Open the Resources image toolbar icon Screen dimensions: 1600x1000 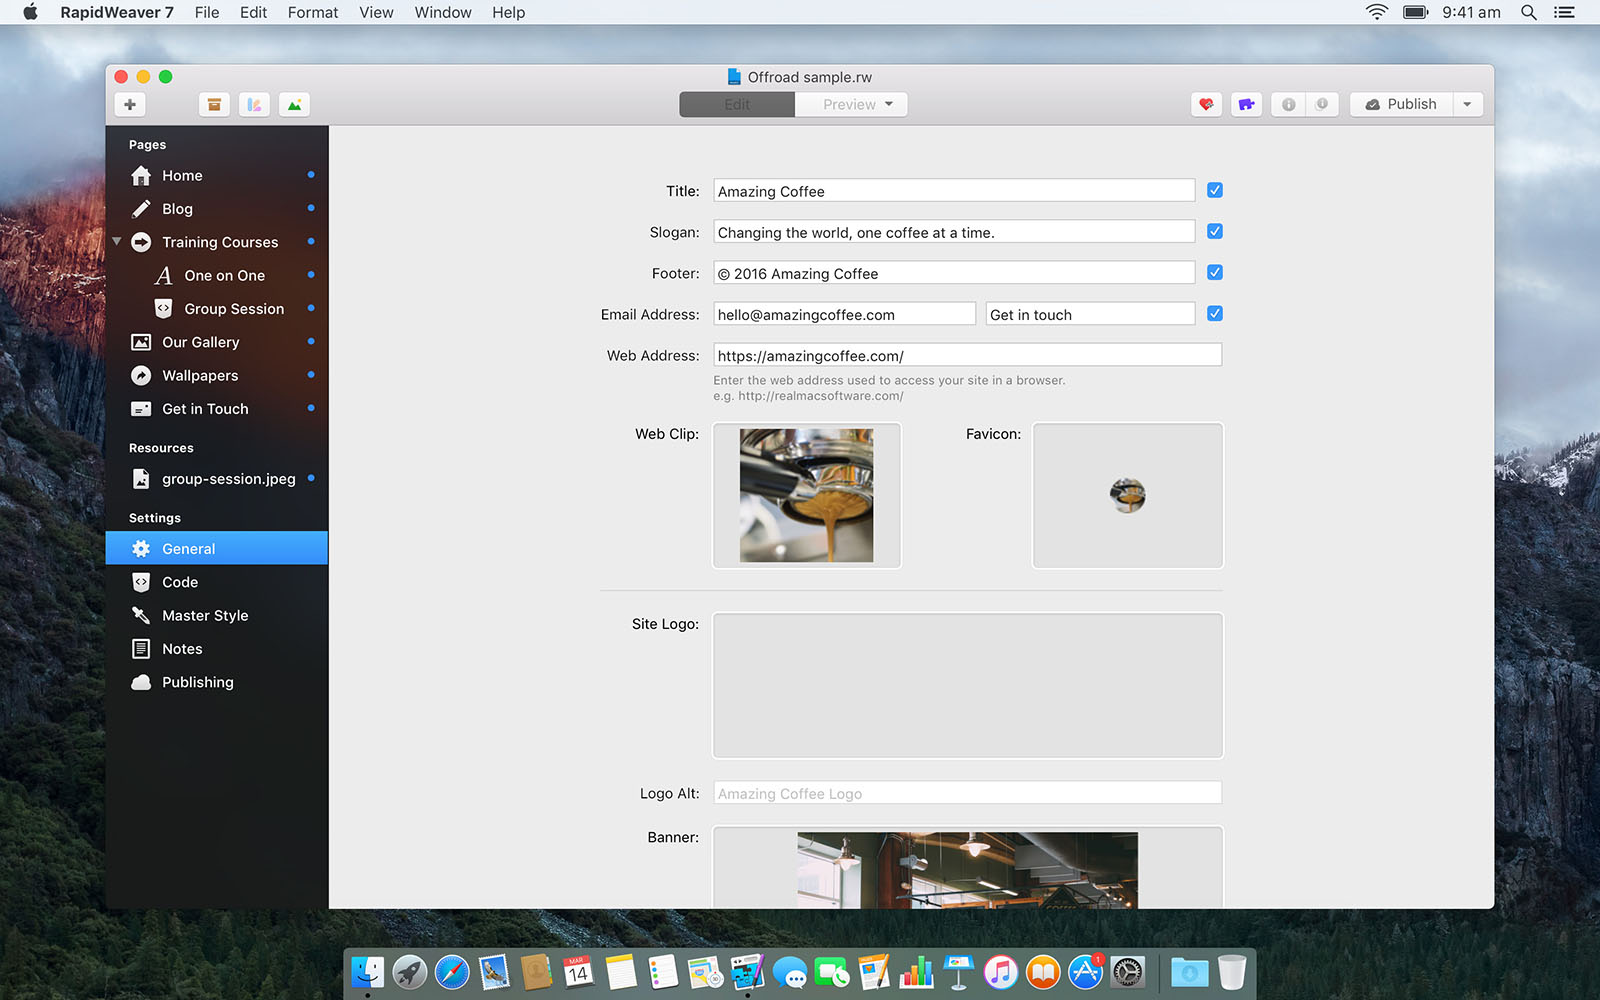pos(294,104)
